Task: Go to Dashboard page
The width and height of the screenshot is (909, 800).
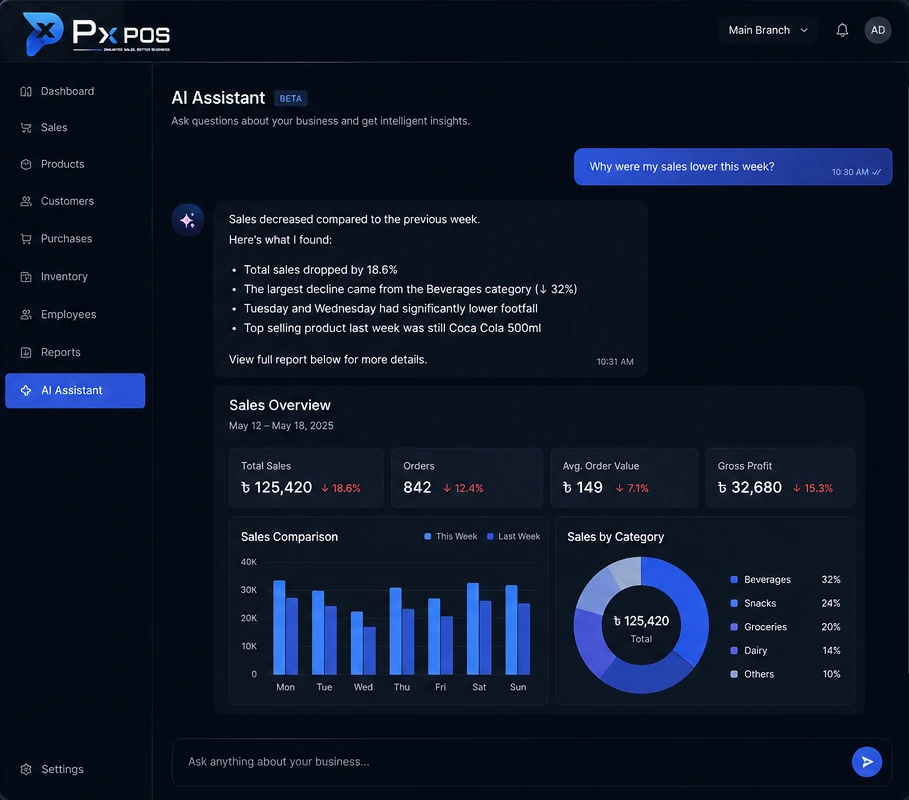Action: point(75,92)
